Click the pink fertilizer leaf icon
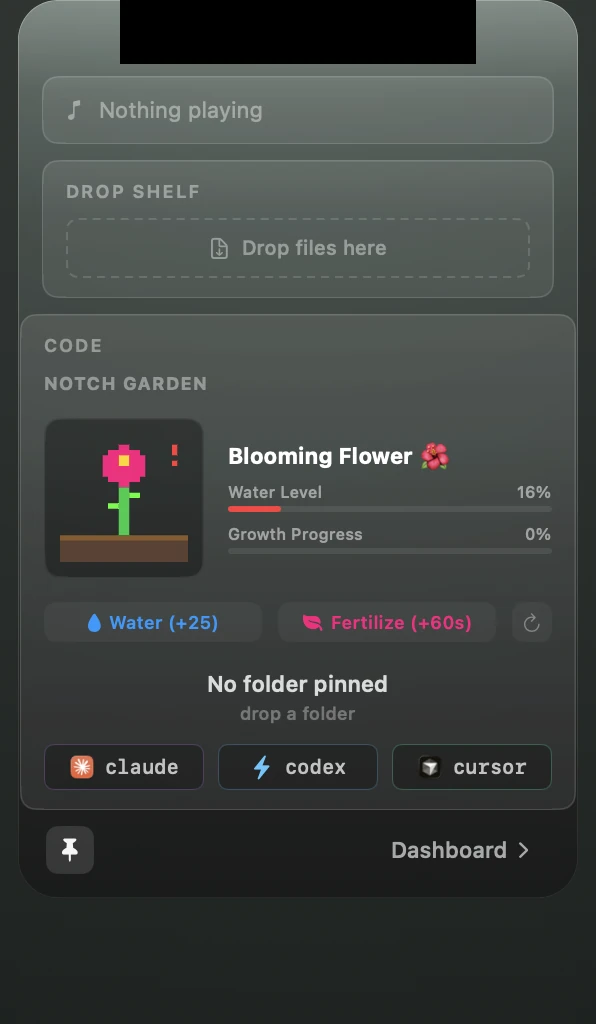Viewport: 596px width, 1024px height. [313, 623]
